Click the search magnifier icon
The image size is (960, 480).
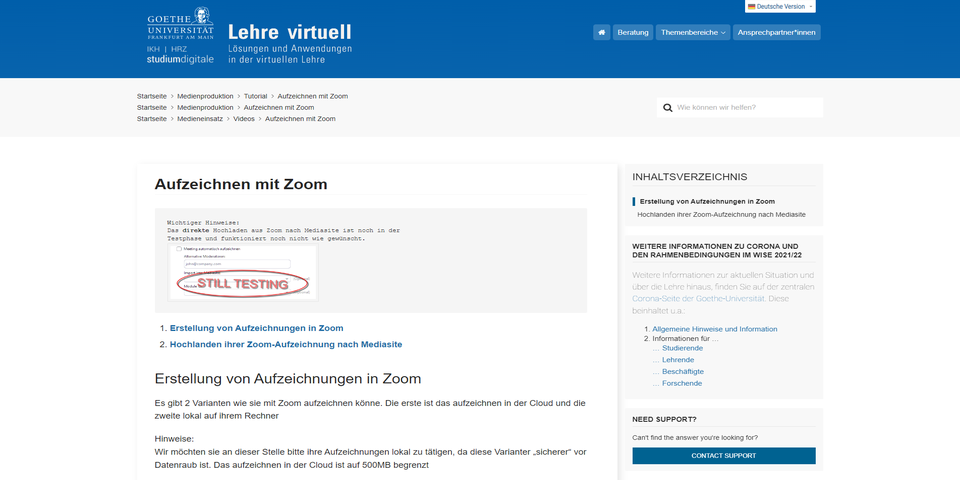(x=667, y=108)
